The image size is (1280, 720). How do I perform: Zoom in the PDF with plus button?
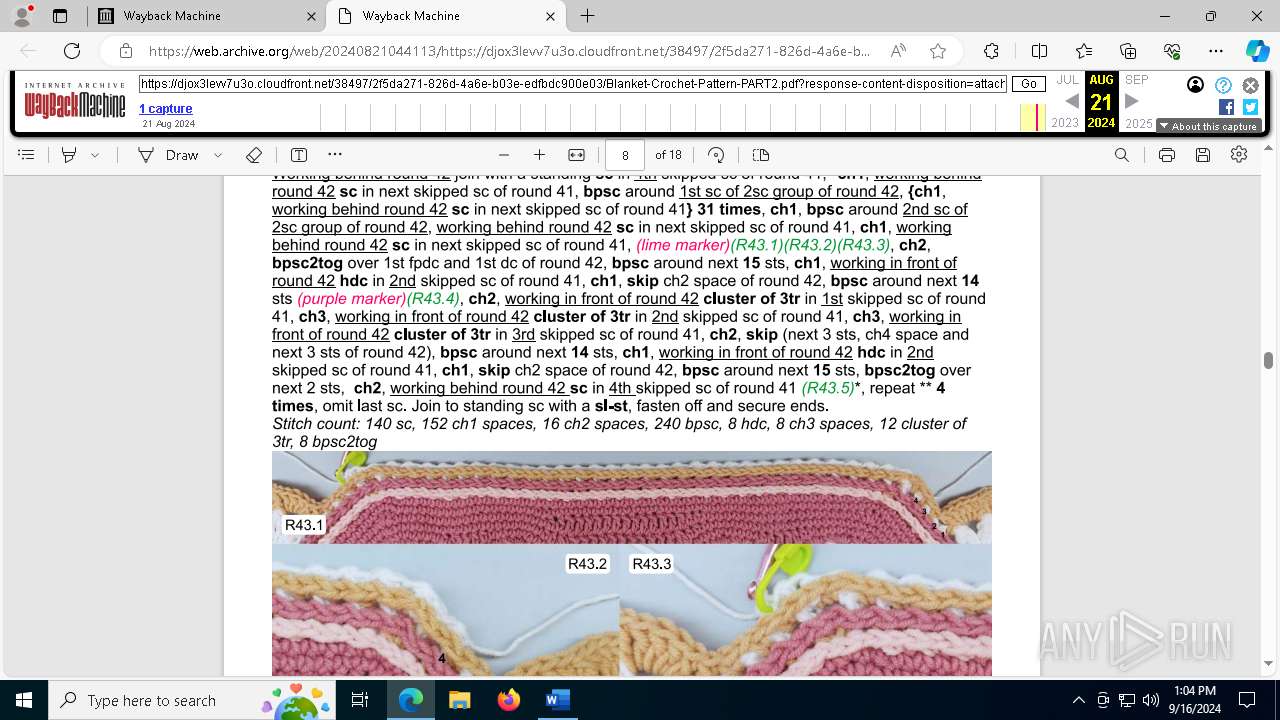click(x=540, y=155)
